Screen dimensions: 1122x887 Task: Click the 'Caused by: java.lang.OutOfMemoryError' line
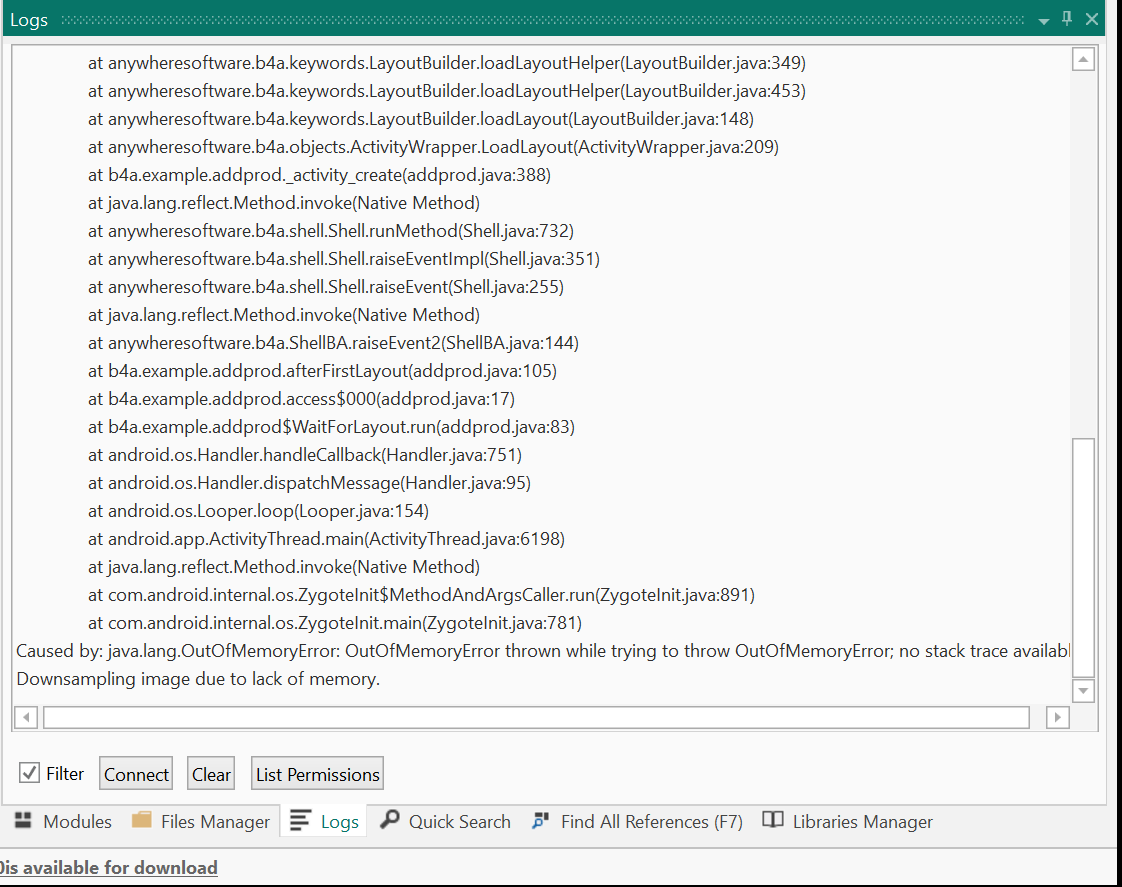pyautogui.click(x=543, y=651)
